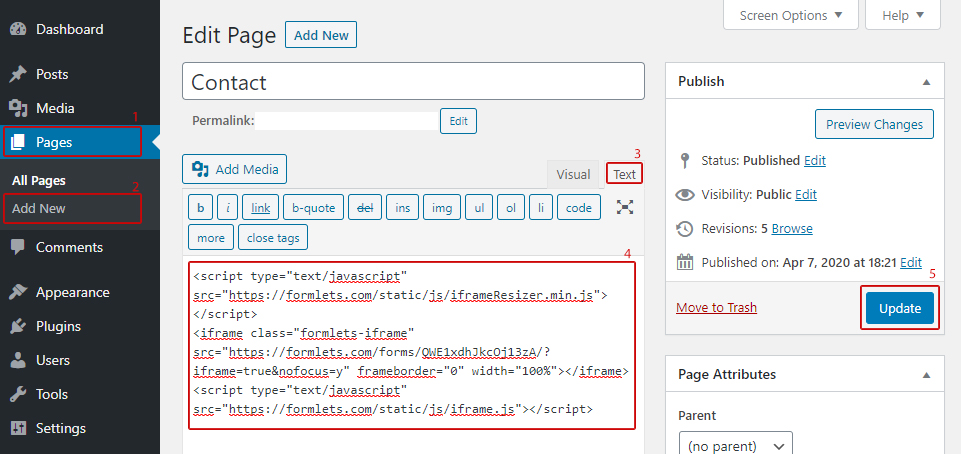Insert unordered list with ul button
Viewport: 961px width, 454px height.
(479, 208)
